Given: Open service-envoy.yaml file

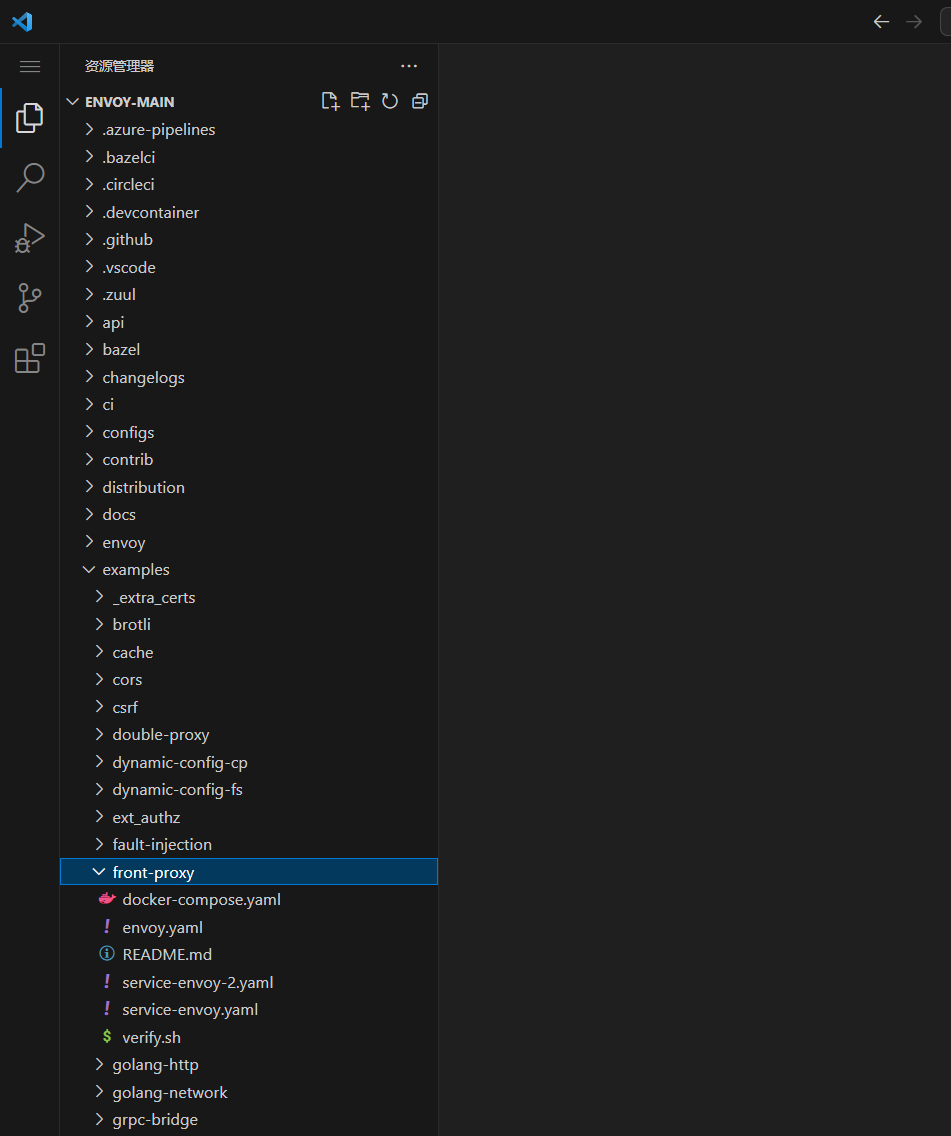Looking at the screenshot, I should (249, 1009).
